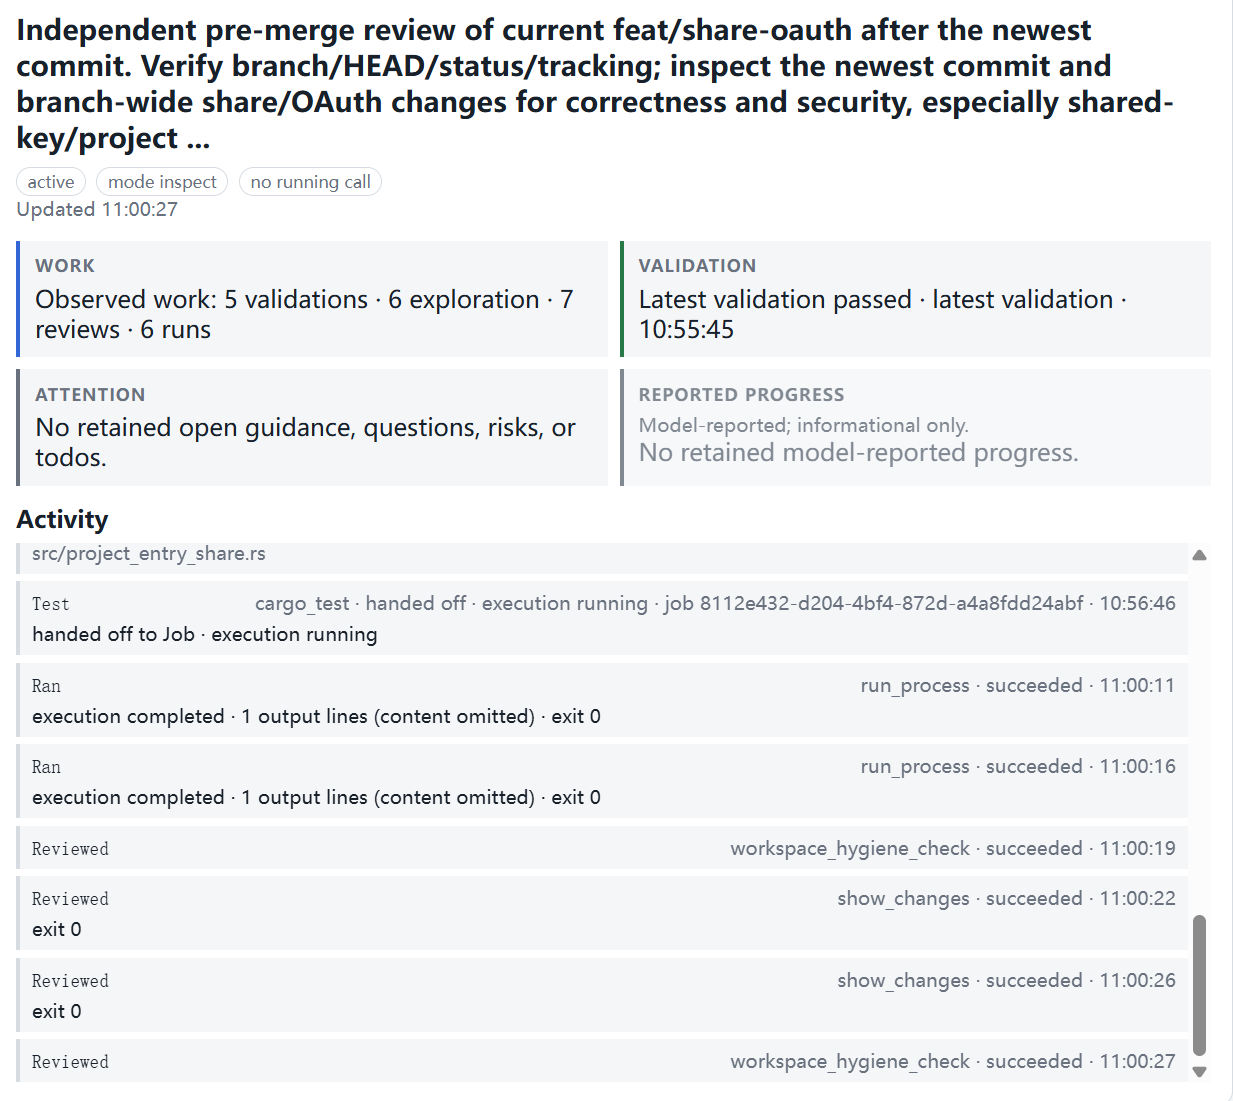Image resolution: width=1233 pixels, height=1101 pixels.
Task: Select the show_changes entry at 11:00:26
Action: [602, 995]
